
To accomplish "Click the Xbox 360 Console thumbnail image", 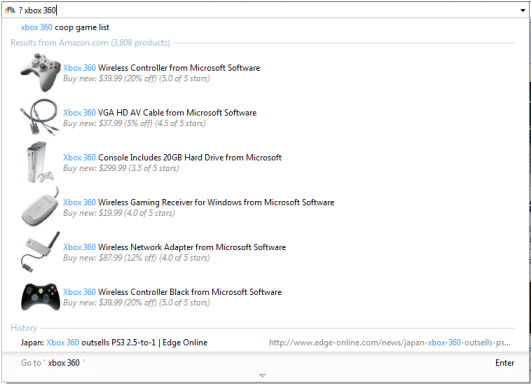I will [40, 162].
